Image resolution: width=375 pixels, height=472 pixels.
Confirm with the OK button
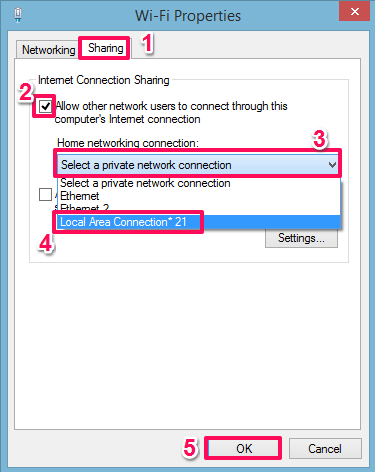pos(243,448)
